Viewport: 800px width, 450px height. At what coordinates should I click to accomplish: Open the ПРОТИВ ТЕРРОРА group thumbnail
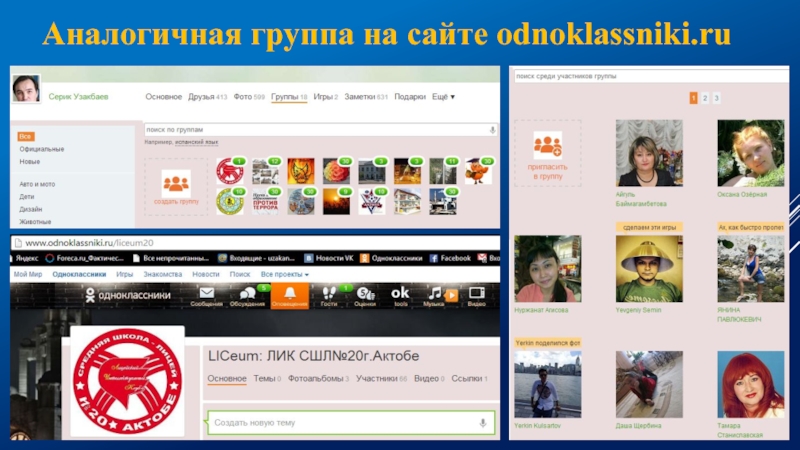tap(265, 202)
